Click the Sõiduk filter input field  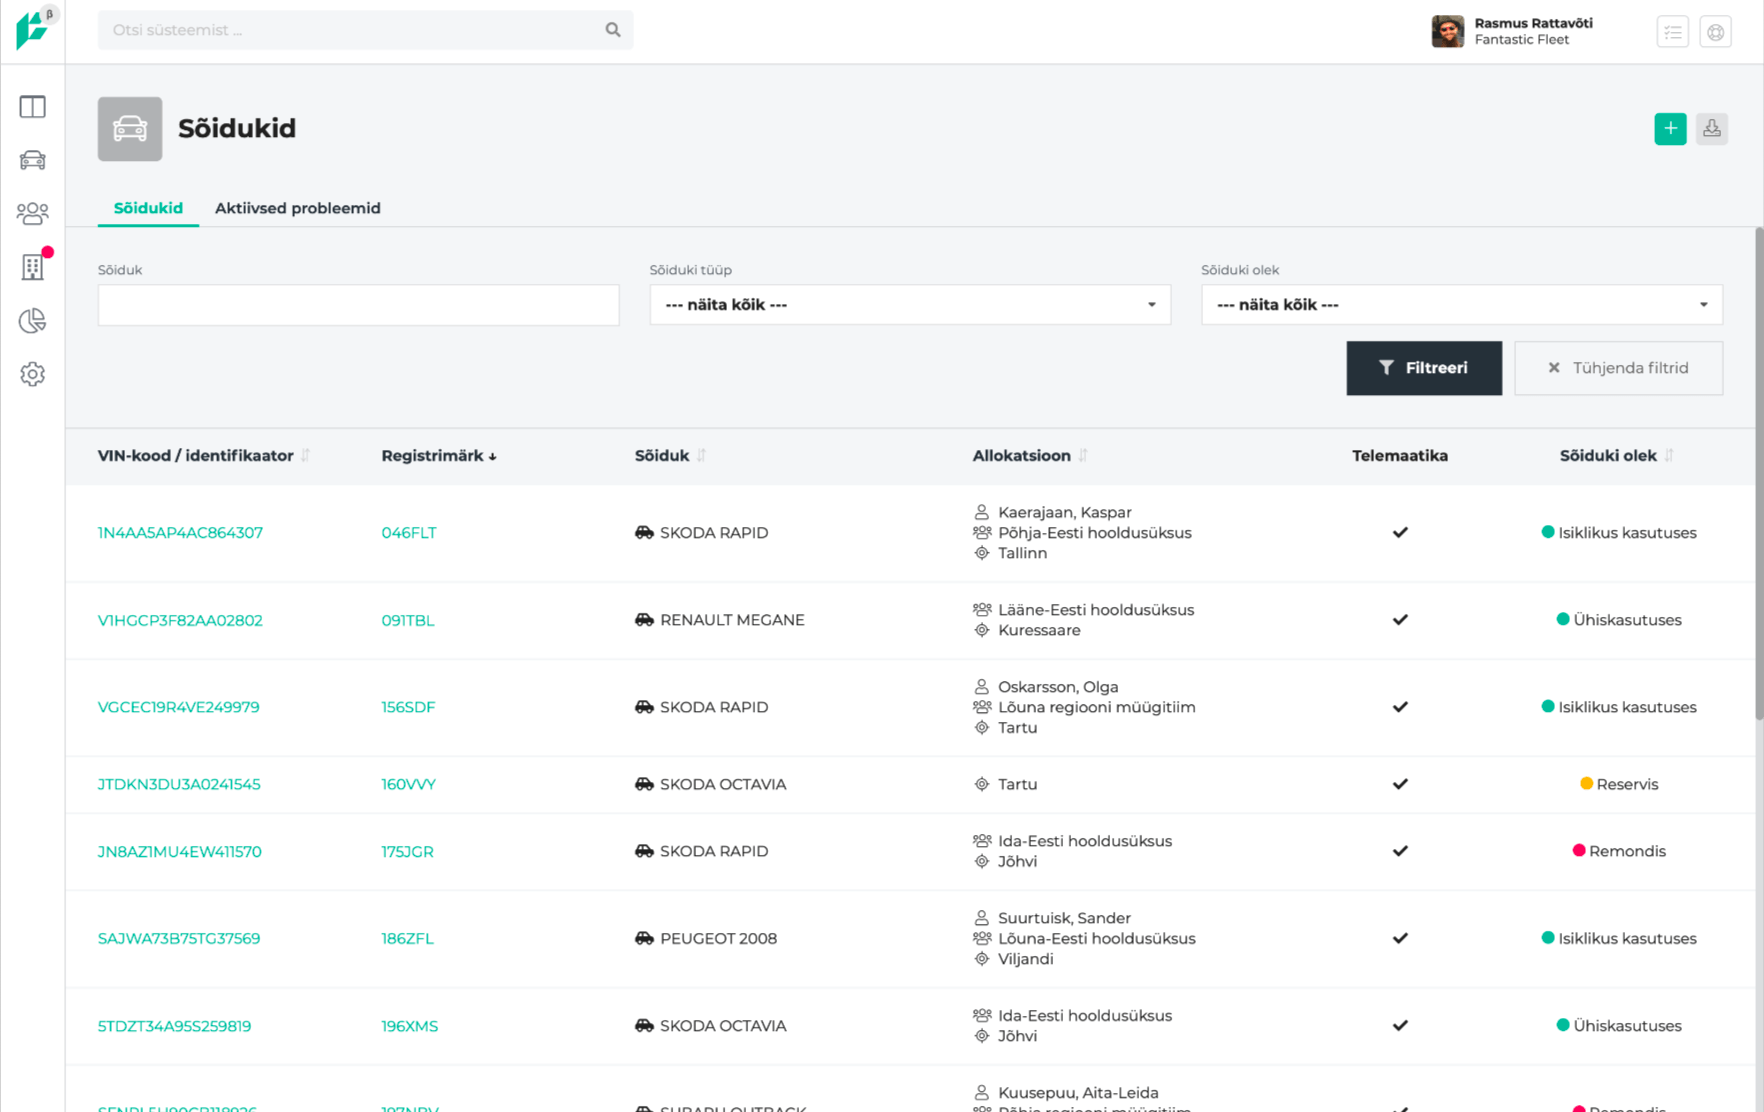click(358, 305)
